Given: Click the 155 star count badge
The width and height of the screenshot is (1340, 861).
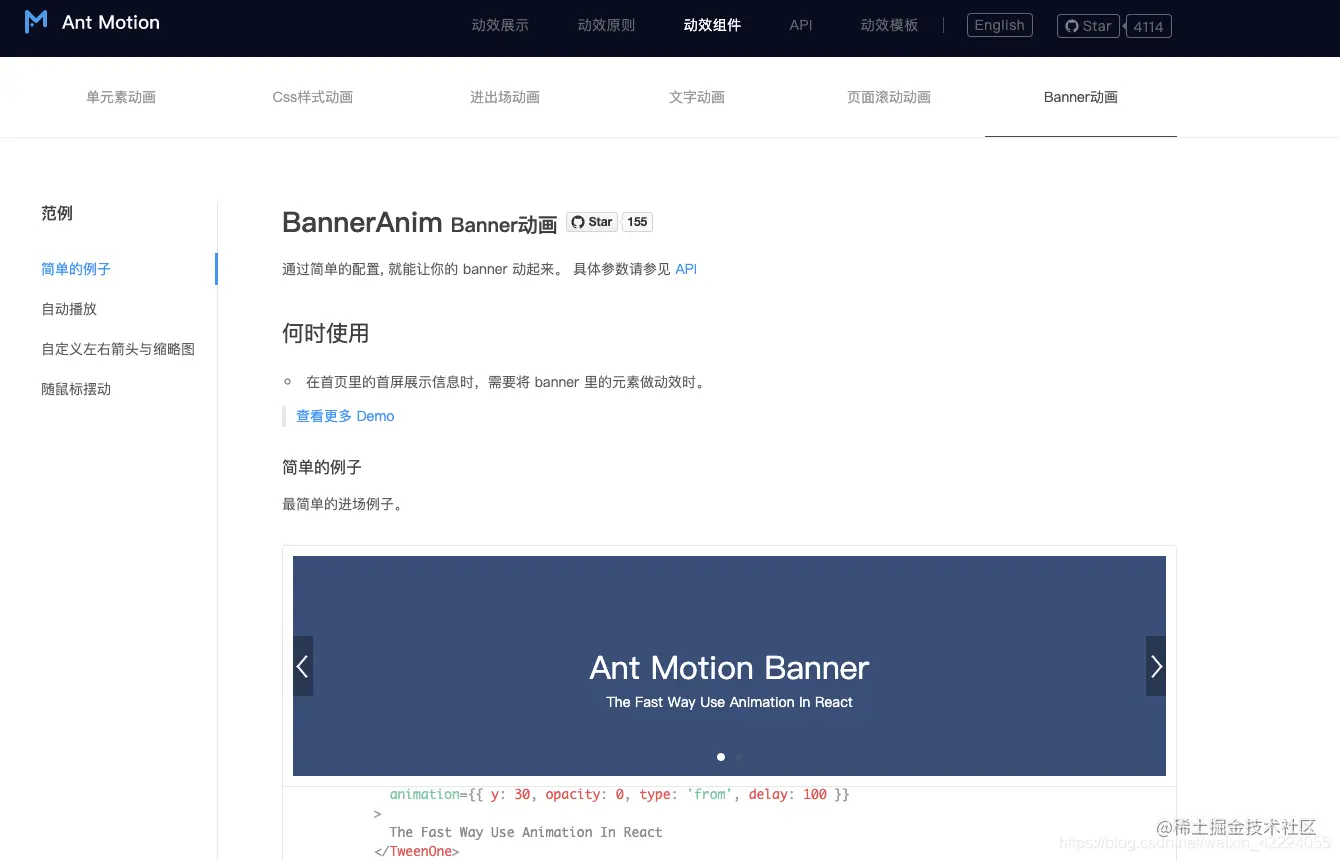Looking at the screenshot, I should 637,222.
